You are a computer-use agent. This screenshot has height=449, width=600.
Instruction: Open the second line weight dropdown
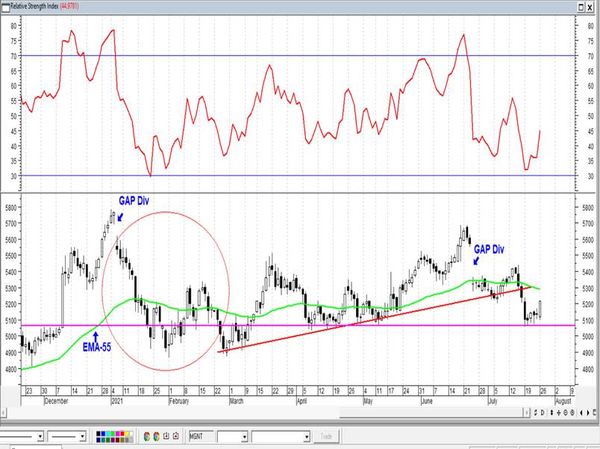(x=82, y=436)
